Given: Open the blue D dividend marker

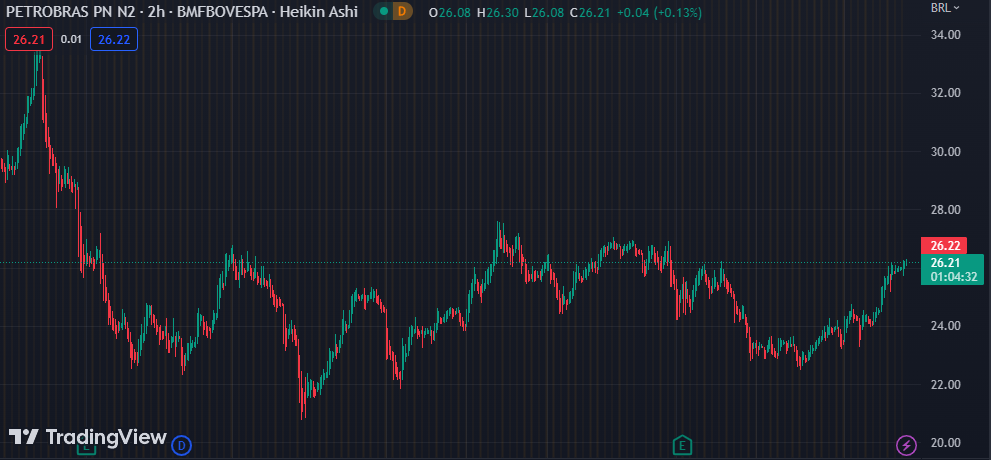Looking at the screenshot, I should (181, 445).
